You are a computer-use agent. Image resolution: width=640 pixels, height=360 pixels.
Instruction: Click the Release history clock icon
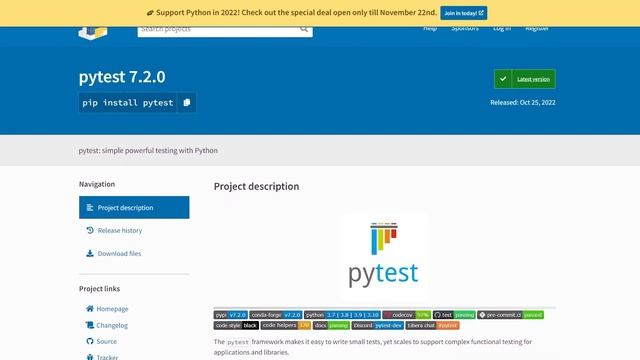[90, 231]
